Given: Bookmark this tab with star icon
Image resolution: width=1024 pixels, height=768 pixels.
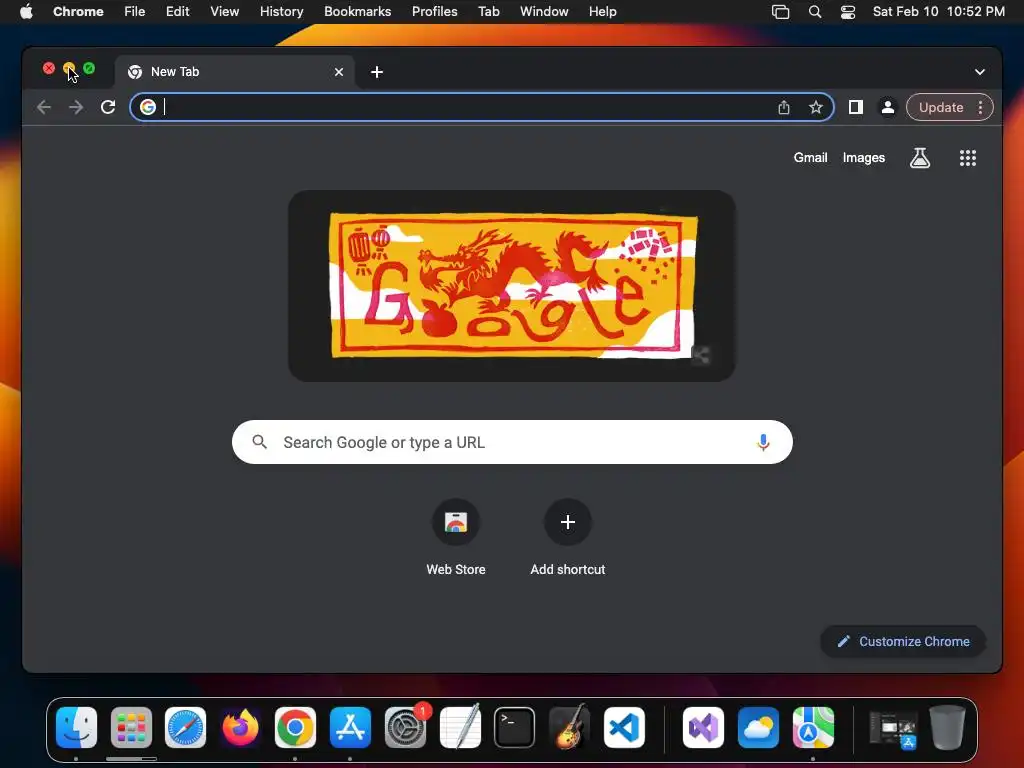Looking at the screenshot, I should click(816, 107).
